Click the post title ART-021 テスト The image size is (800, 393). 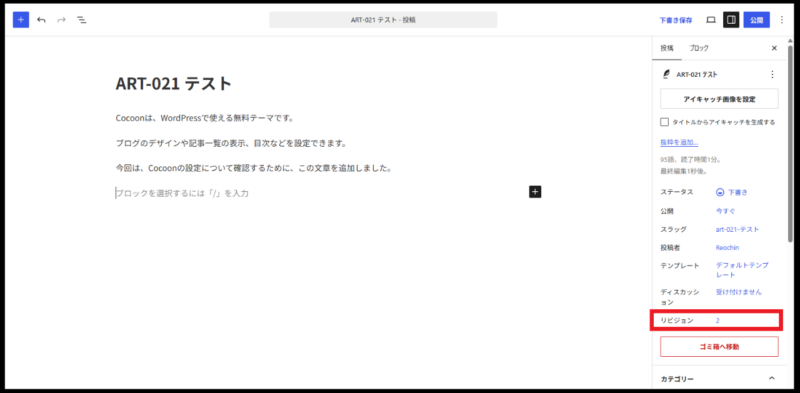pyautogui.click(x=174, y=83)
